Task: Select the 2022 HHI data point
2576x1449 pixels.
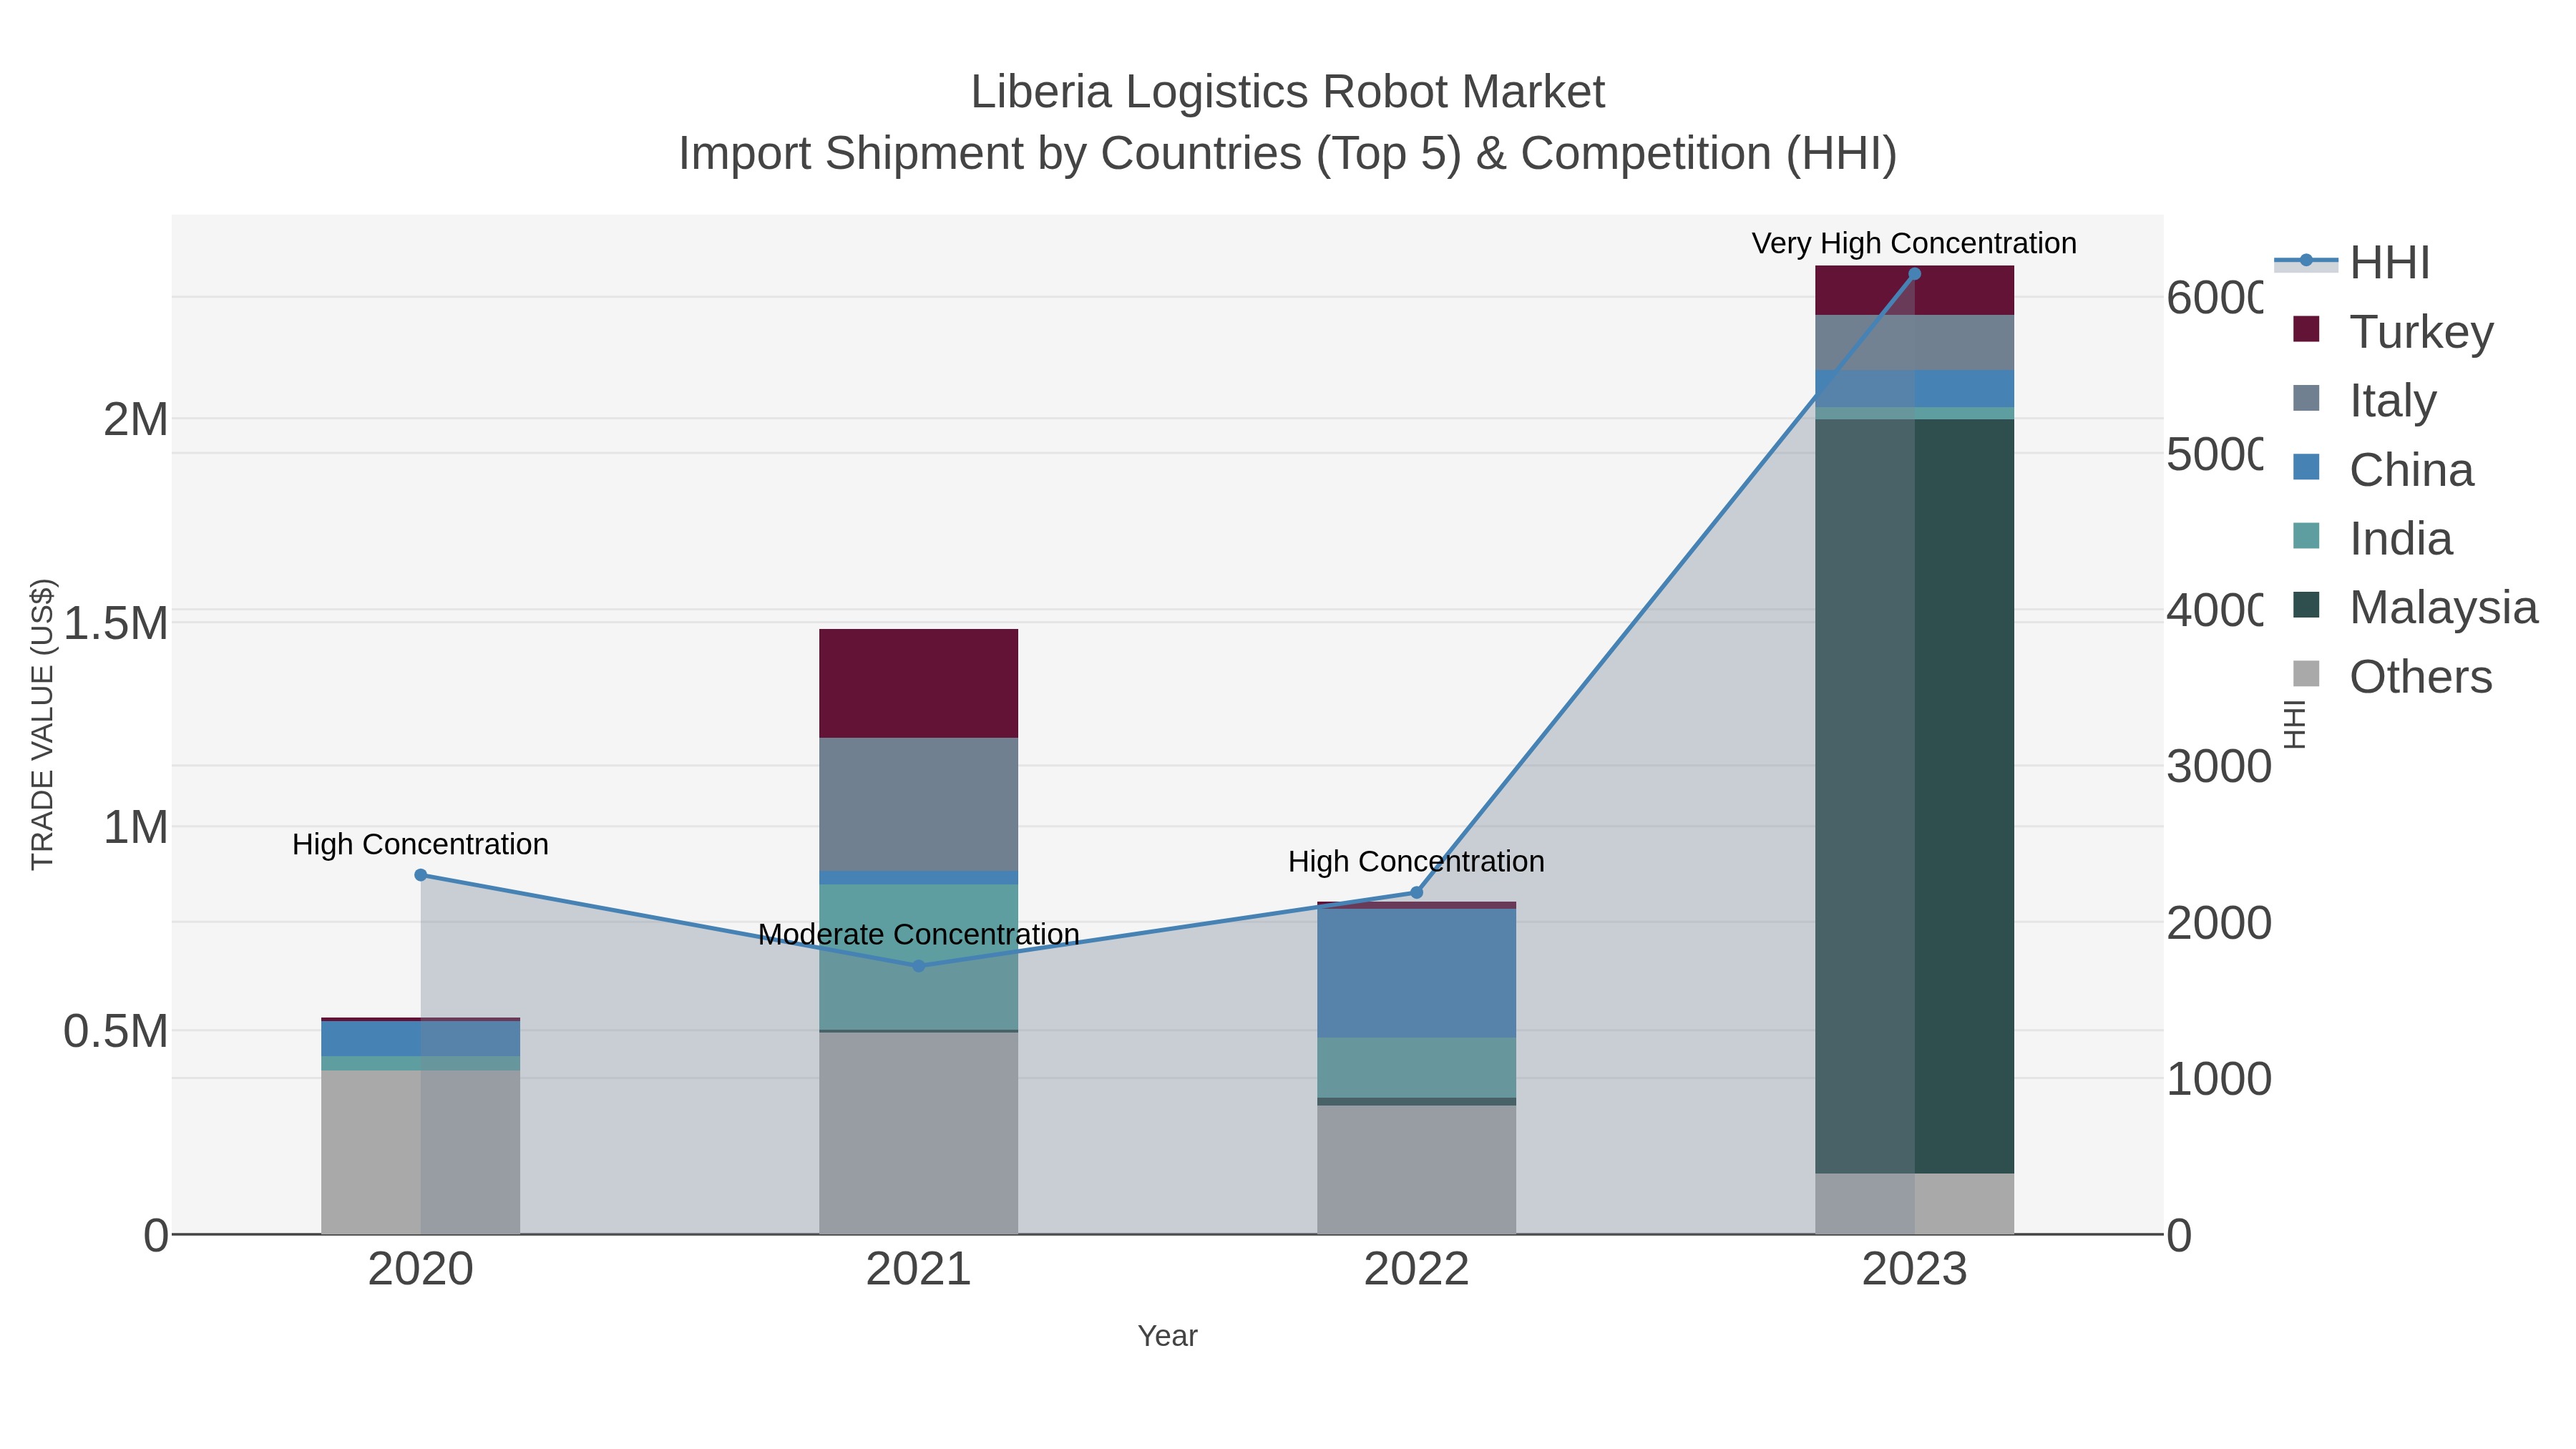Action: tap(1416, 892)
